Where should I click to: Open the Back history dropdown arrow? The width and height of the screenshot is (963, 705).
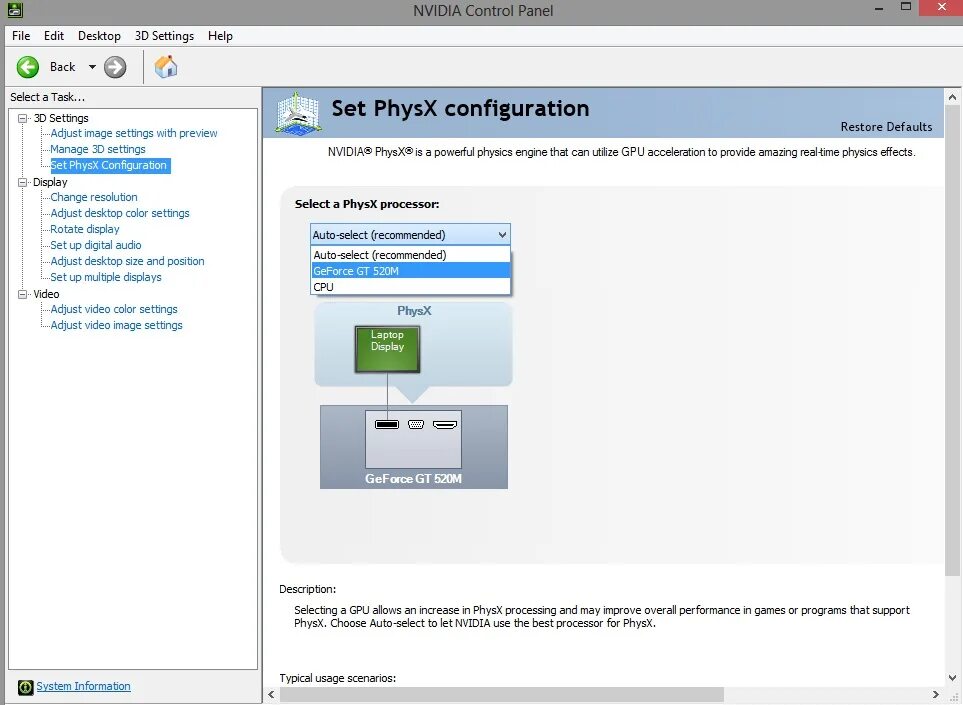[92, 67]
